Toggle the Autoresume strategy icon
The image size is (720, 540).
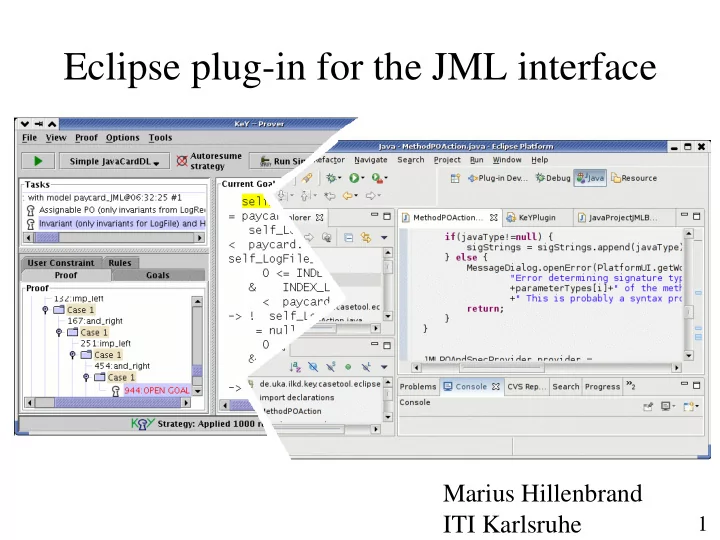coord(182,161)
